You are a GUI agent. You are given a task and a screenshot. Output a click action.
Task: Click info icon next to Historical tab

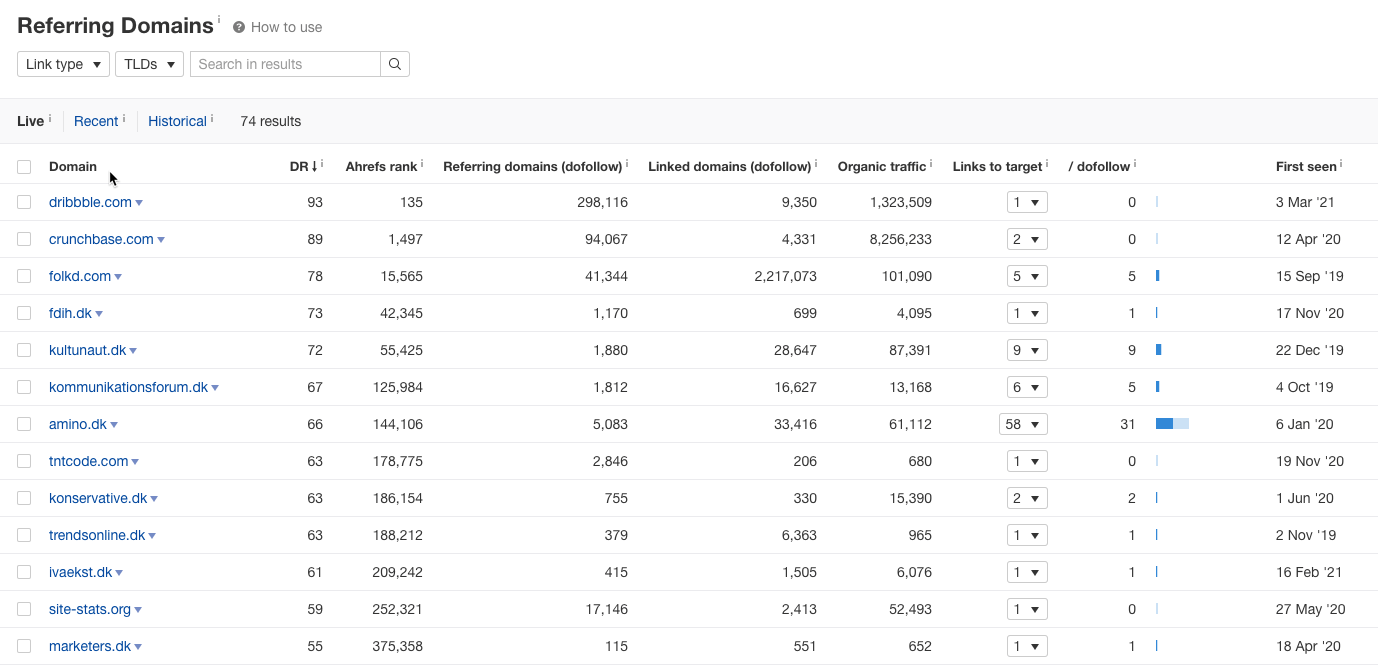tap(212, 117)
